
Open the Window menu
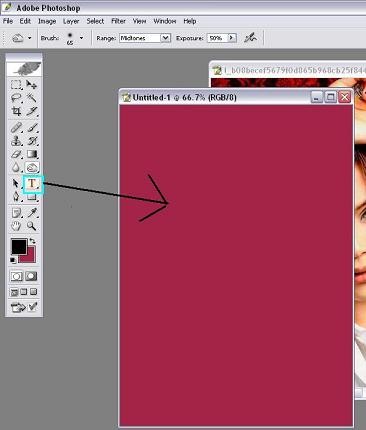[x=165, y=21]
